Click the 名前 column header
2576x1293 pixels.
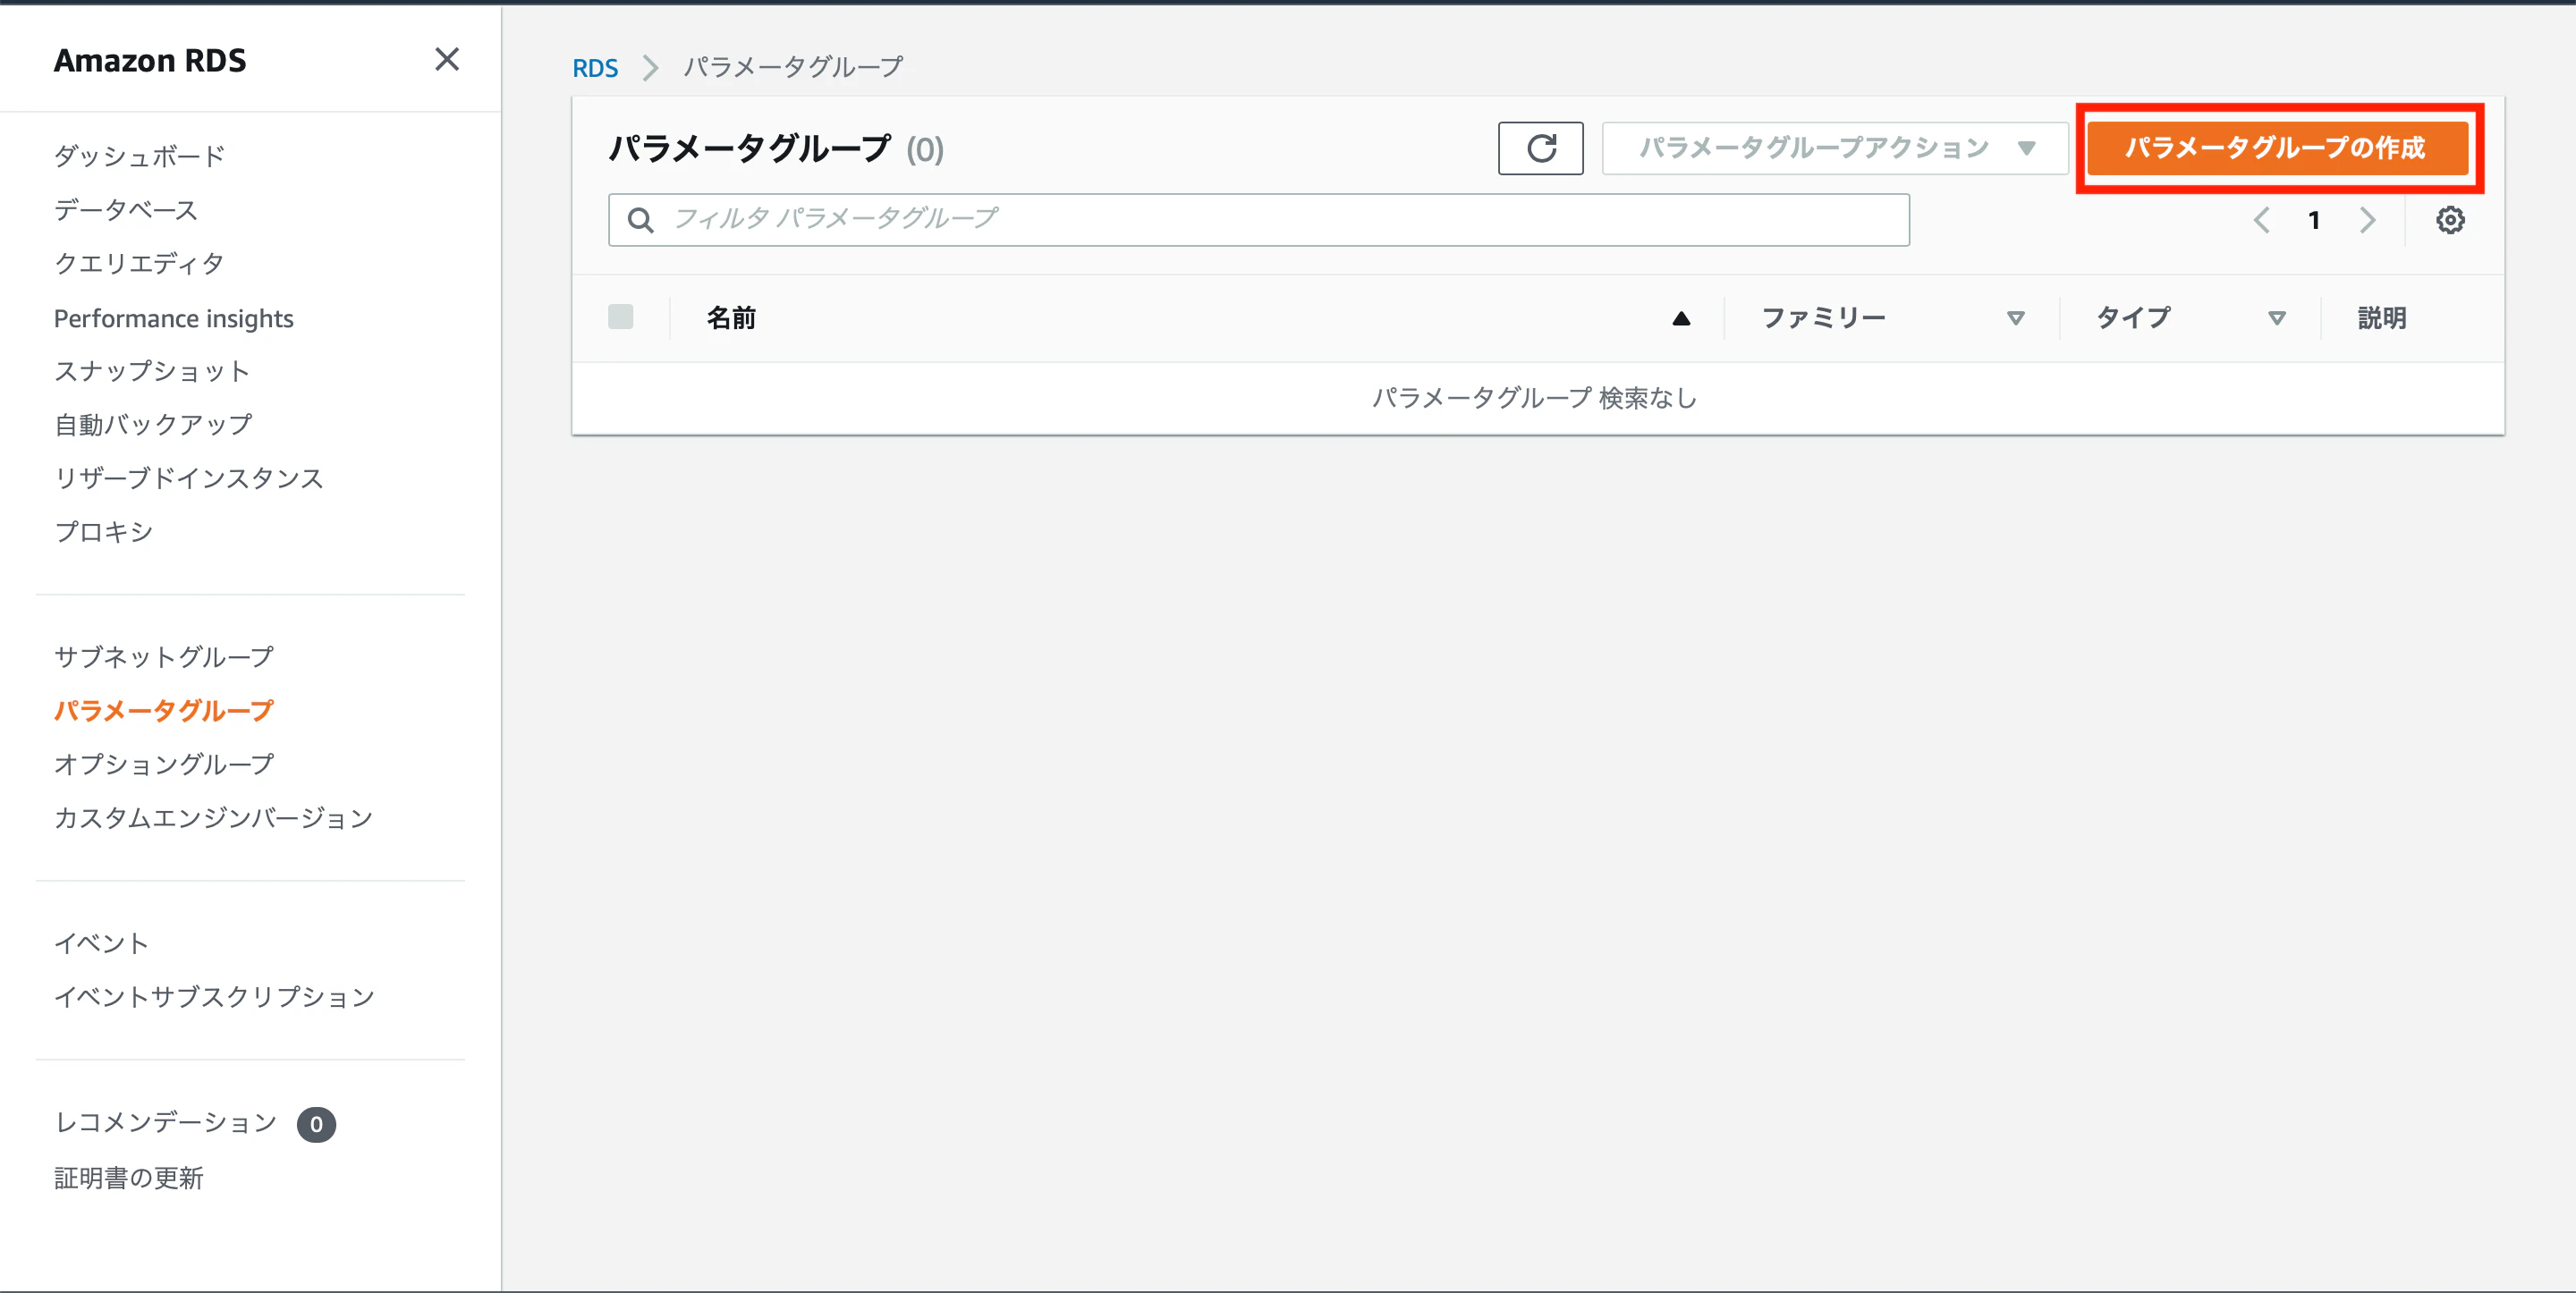tap(731, 318)
